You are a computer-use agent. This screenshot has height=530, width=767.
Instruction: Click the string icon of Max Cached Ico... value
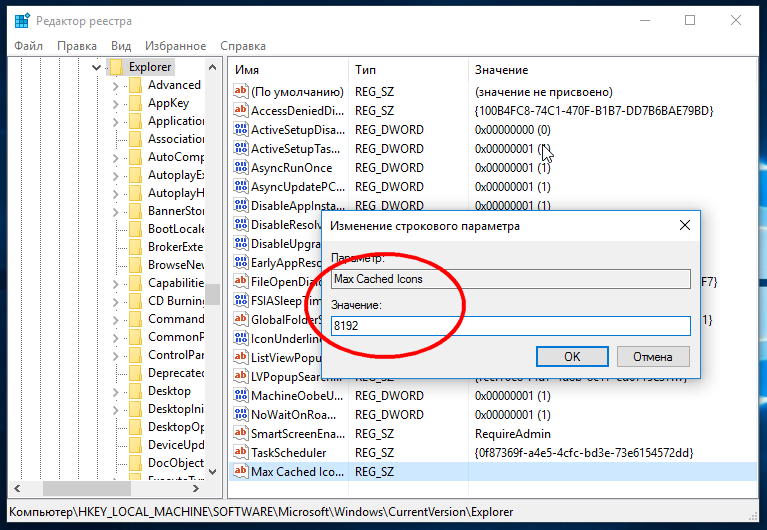pyautogui.click(x=240, y=471)
